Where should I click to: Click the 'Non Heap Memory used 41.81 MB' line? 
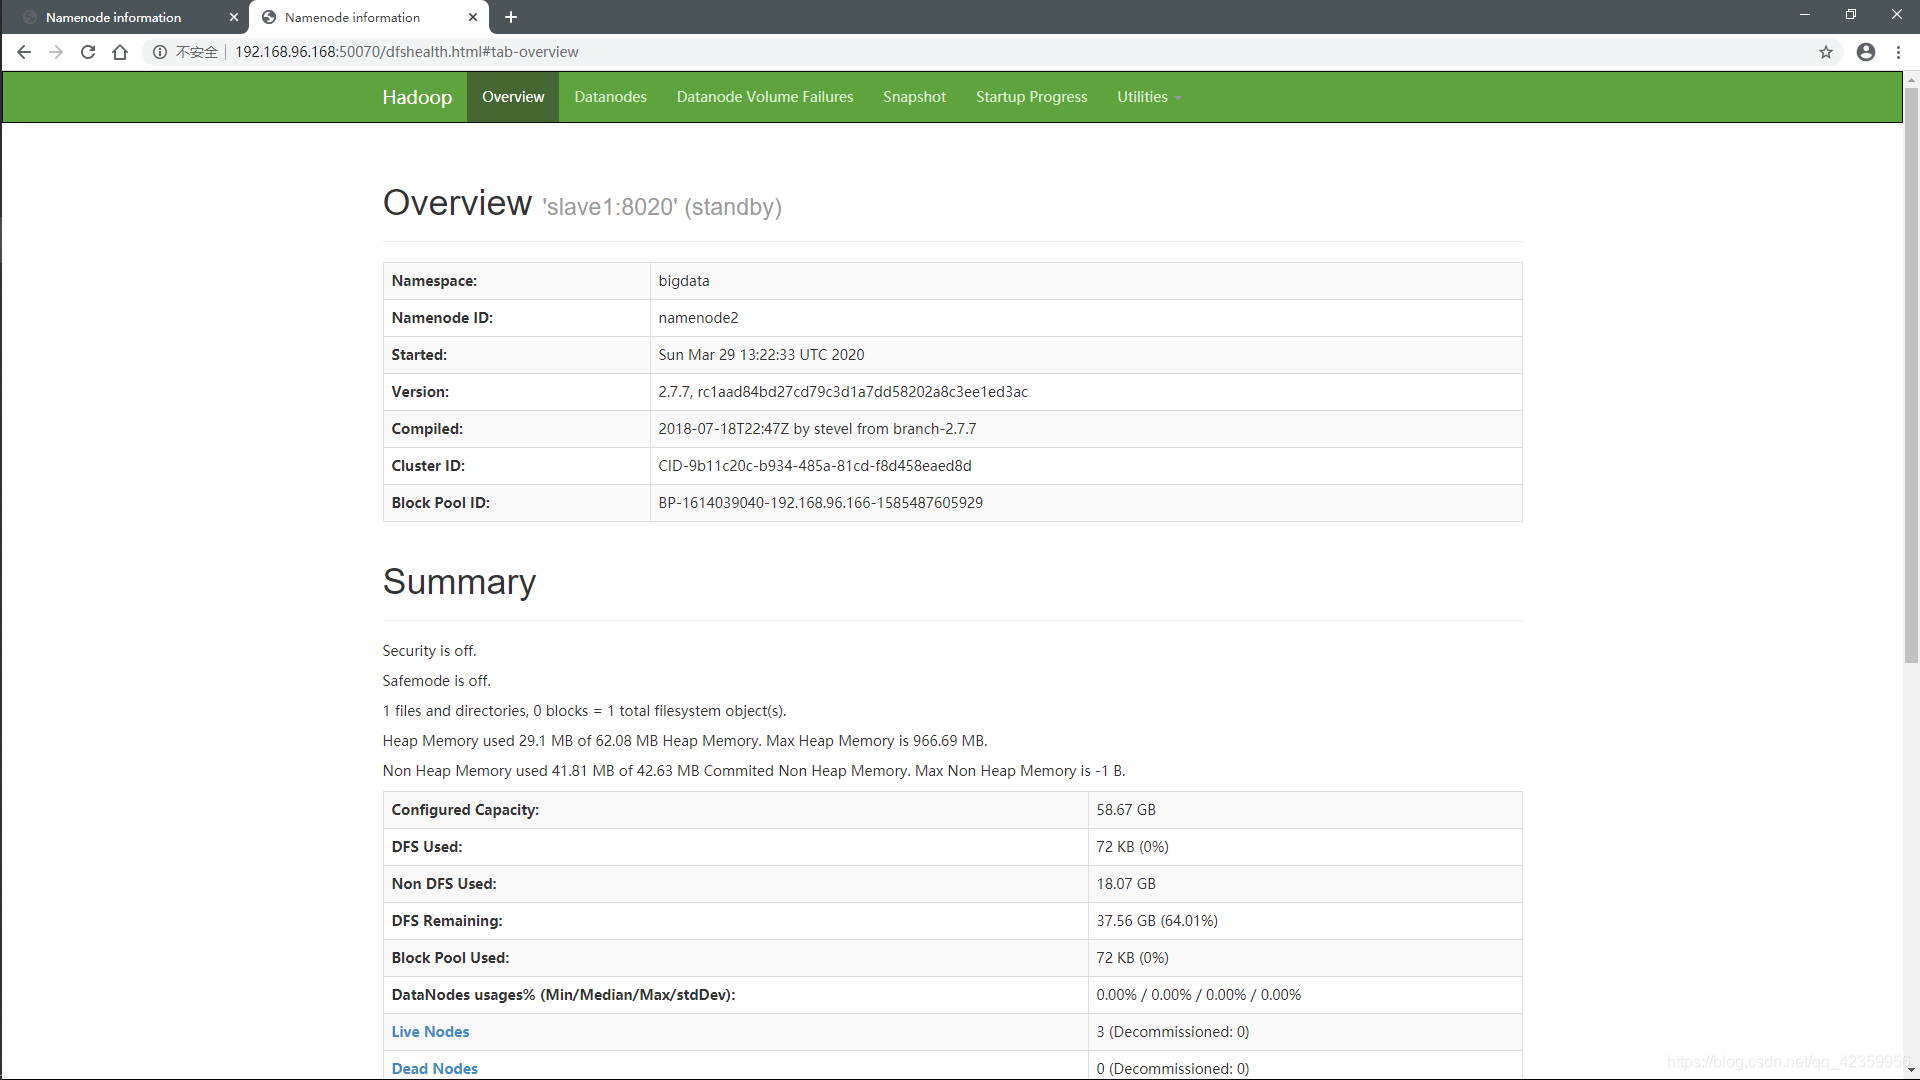pyautogui.click(x=754, y=771)
